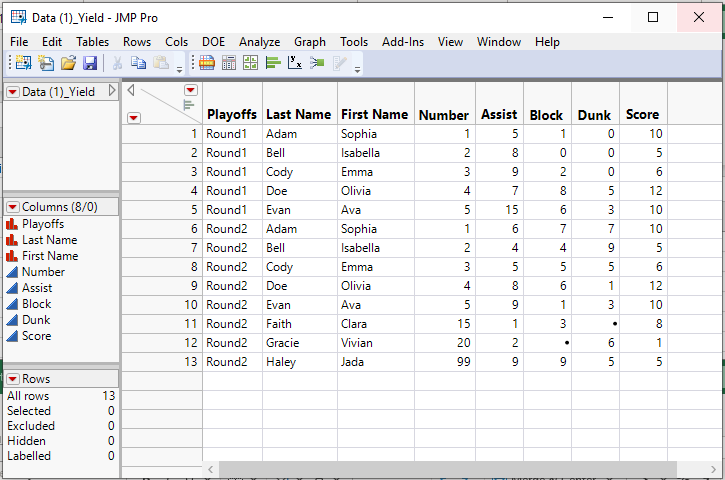Viewport: 725px width, 480px height.
Task: Select Assist in the Columns list
Action: tap(37, 288)
